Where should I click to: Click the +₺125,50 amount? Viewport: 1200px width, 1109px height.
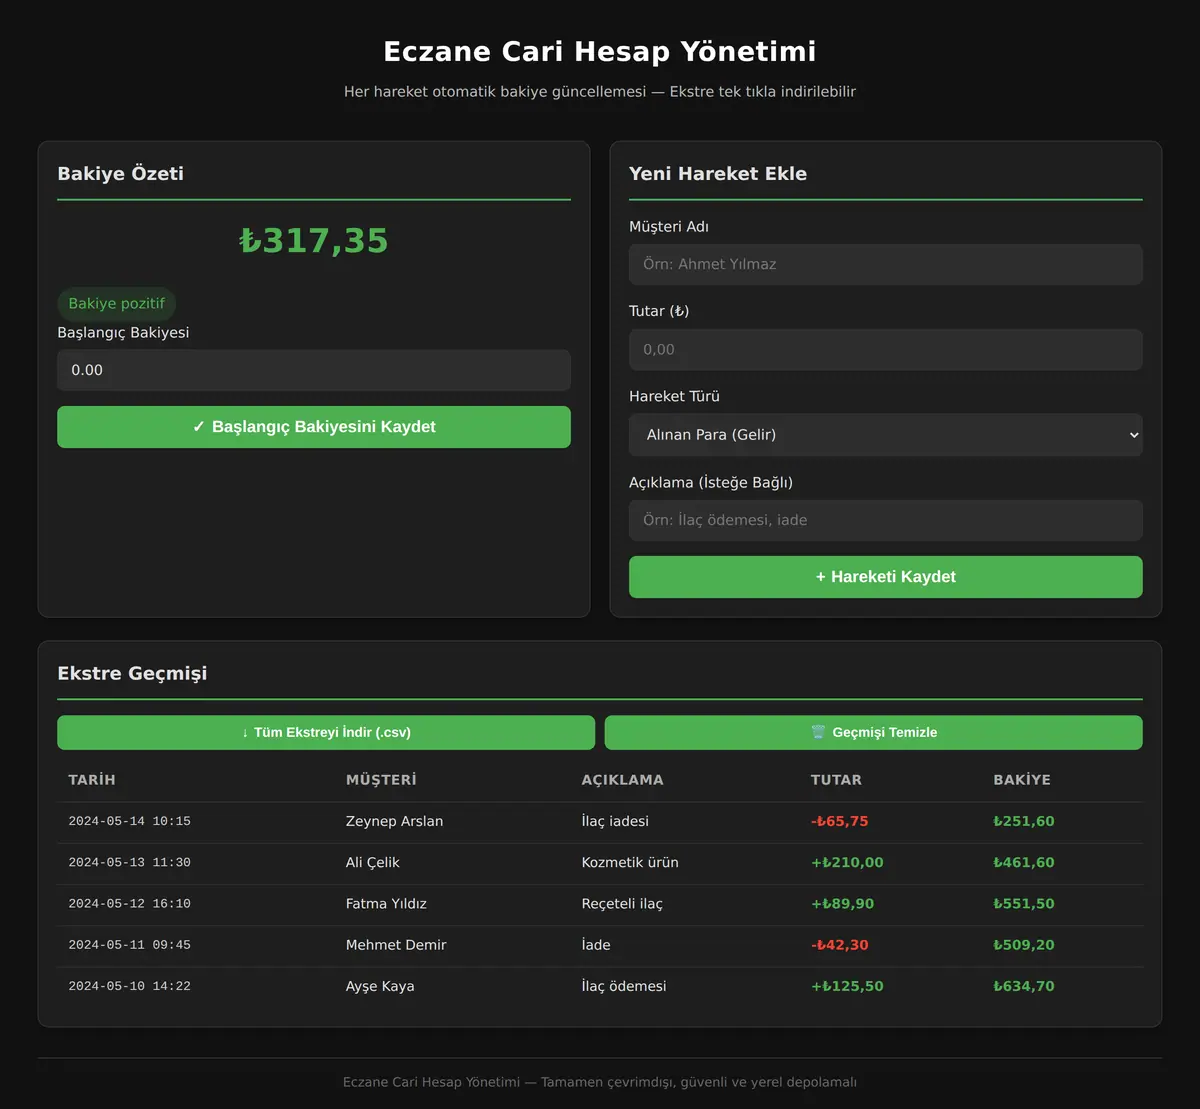[847, 986]
